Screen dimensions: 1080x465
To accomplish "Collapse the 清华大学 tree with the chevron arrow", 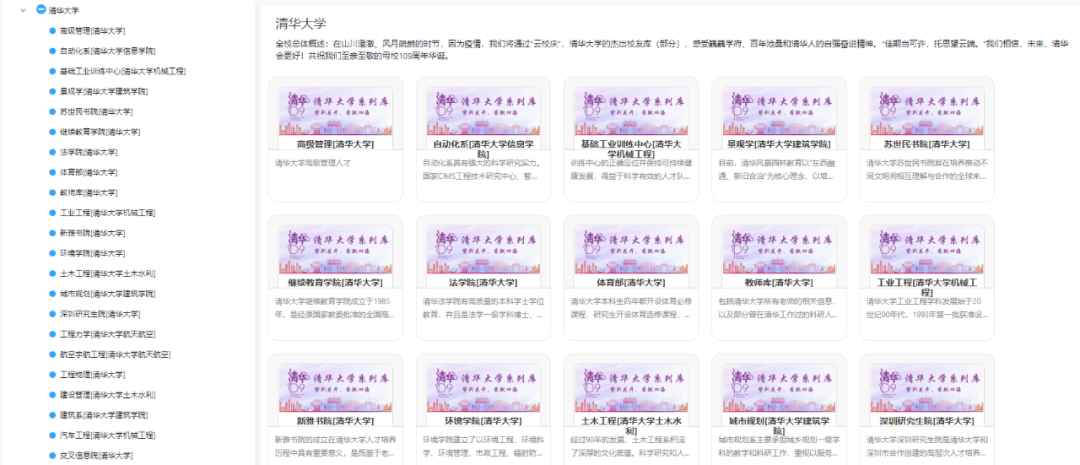I will click(x=24, y=11).
